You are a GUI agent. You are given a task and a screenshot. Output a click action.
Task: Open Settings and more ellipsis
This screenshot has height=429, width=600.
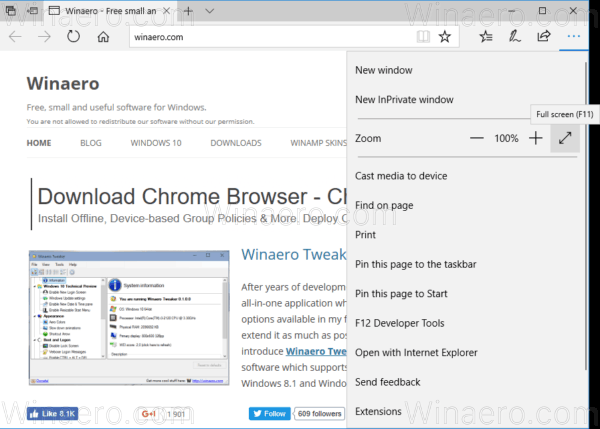(574, 36)
